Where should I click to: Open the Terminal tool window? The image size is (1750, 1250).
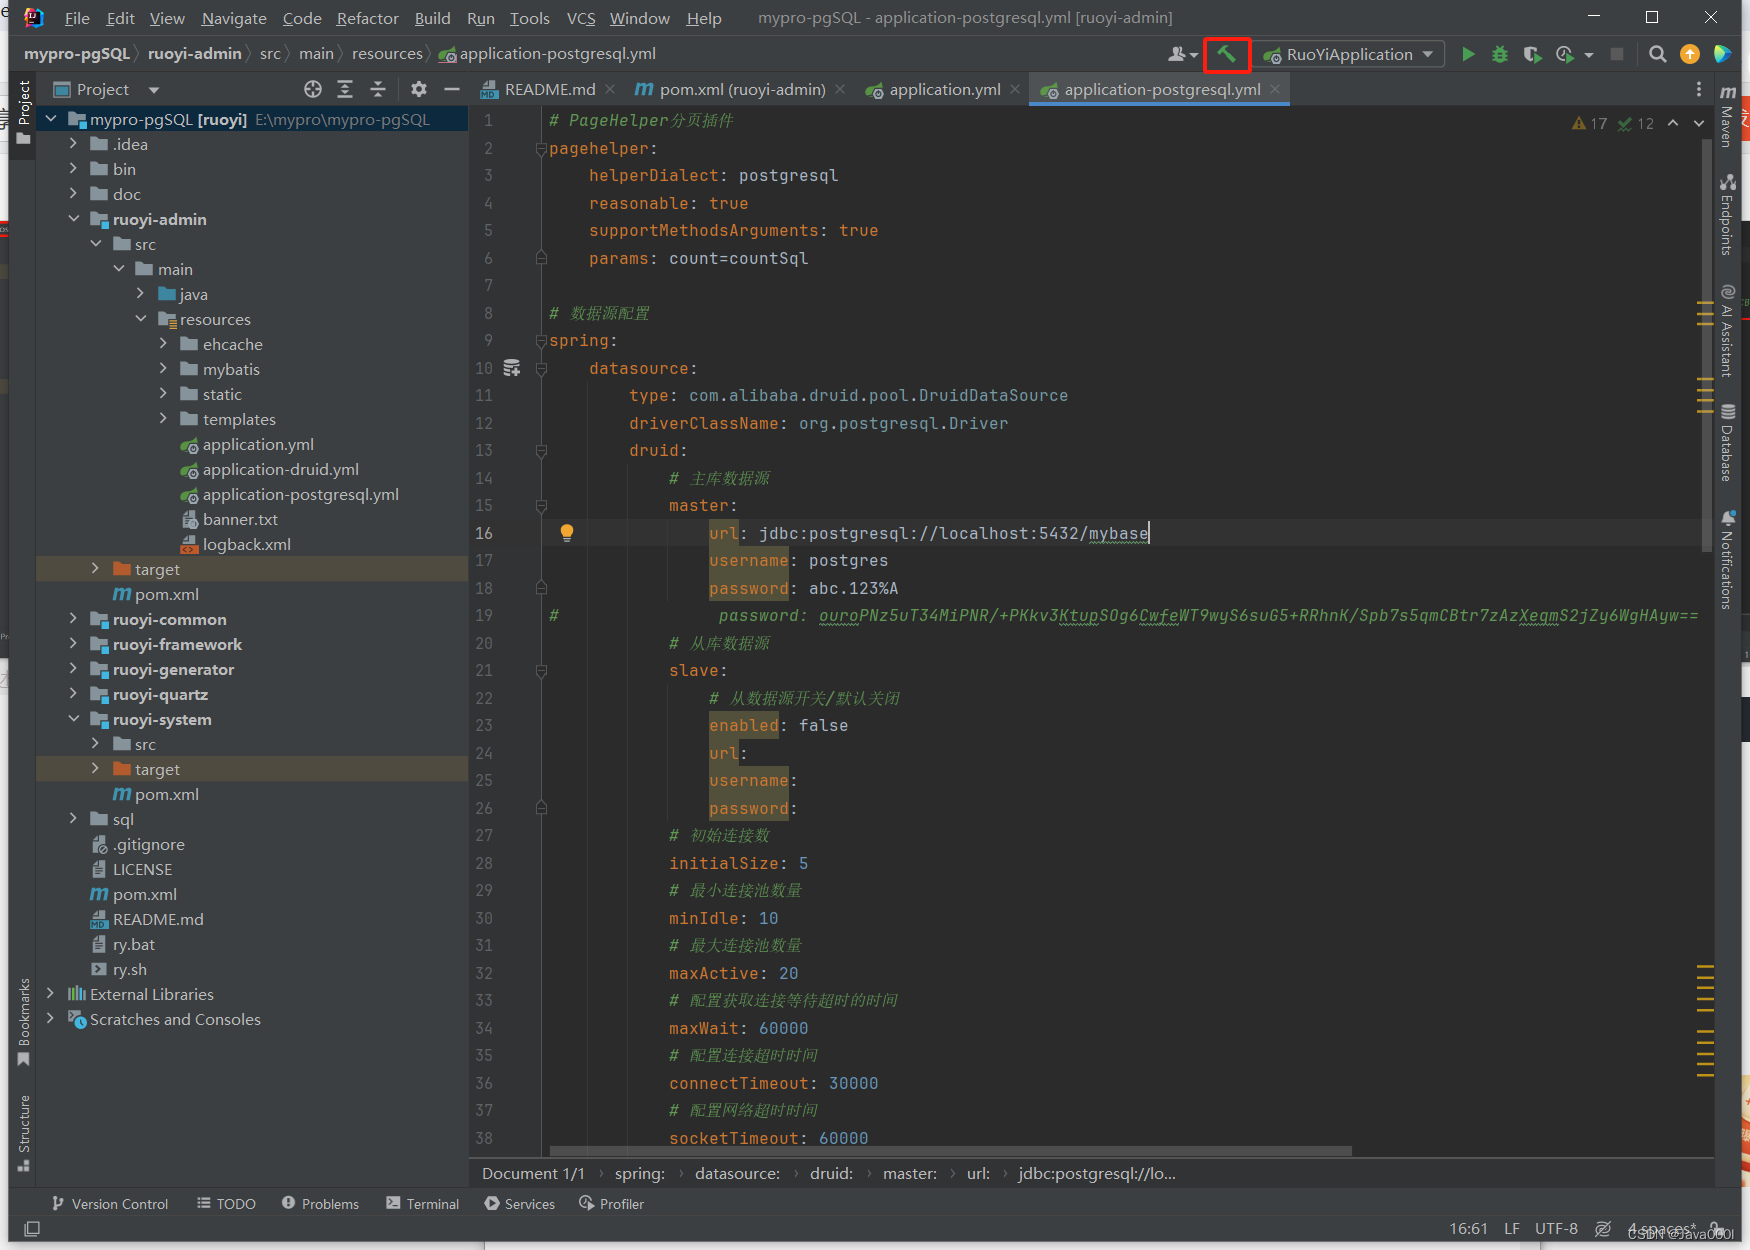point(422,1204)
